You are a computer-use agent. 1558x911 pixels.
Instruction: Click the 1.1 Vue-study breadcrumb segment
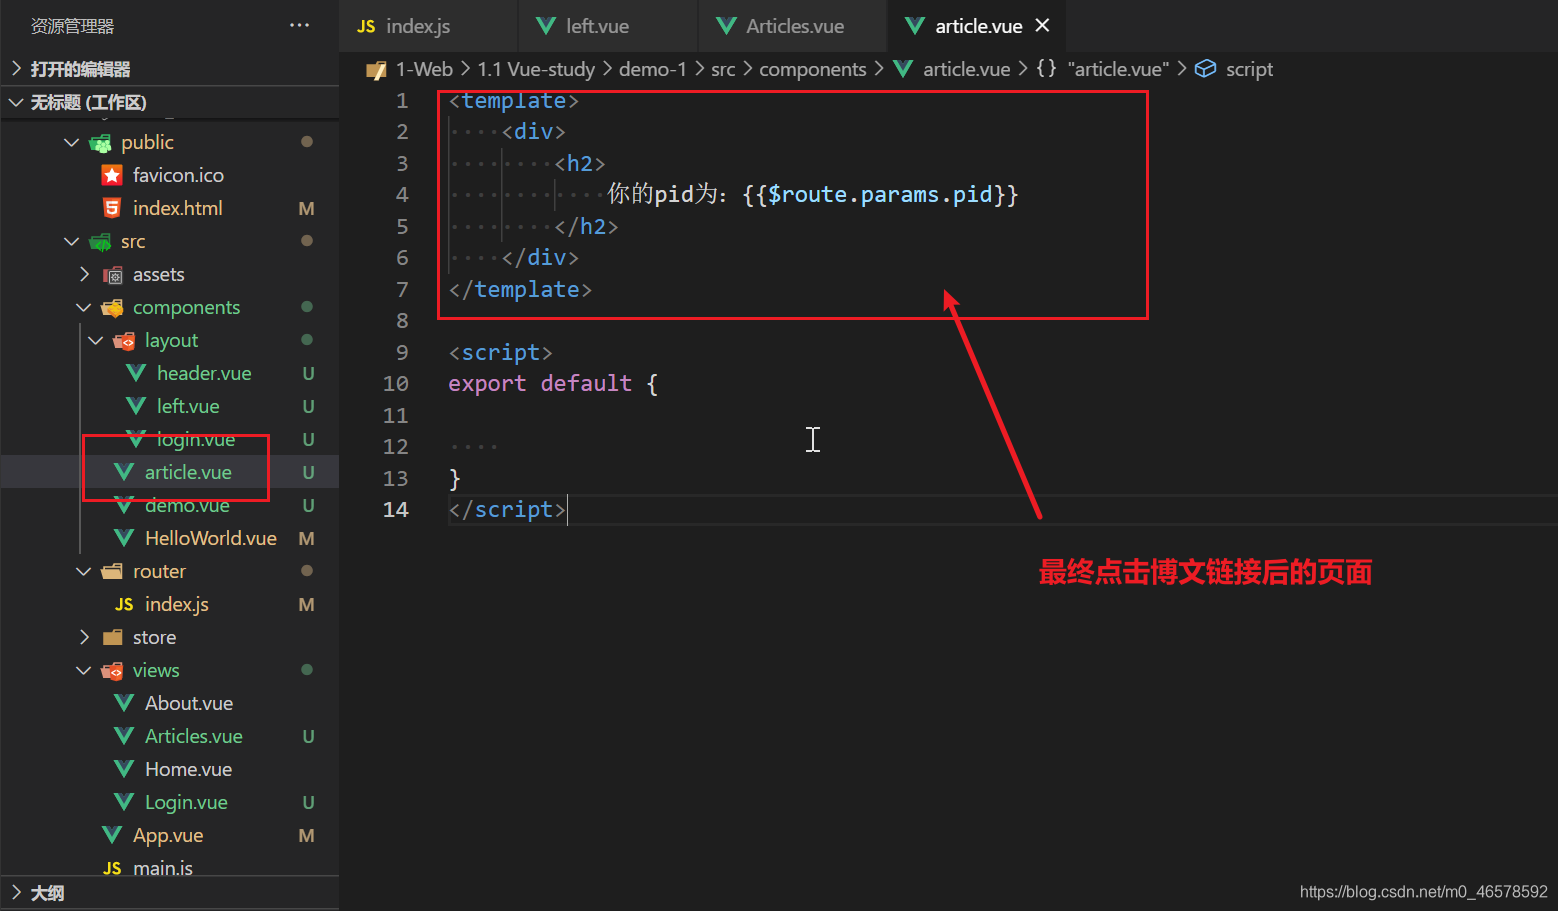click(x=536, y=69)
